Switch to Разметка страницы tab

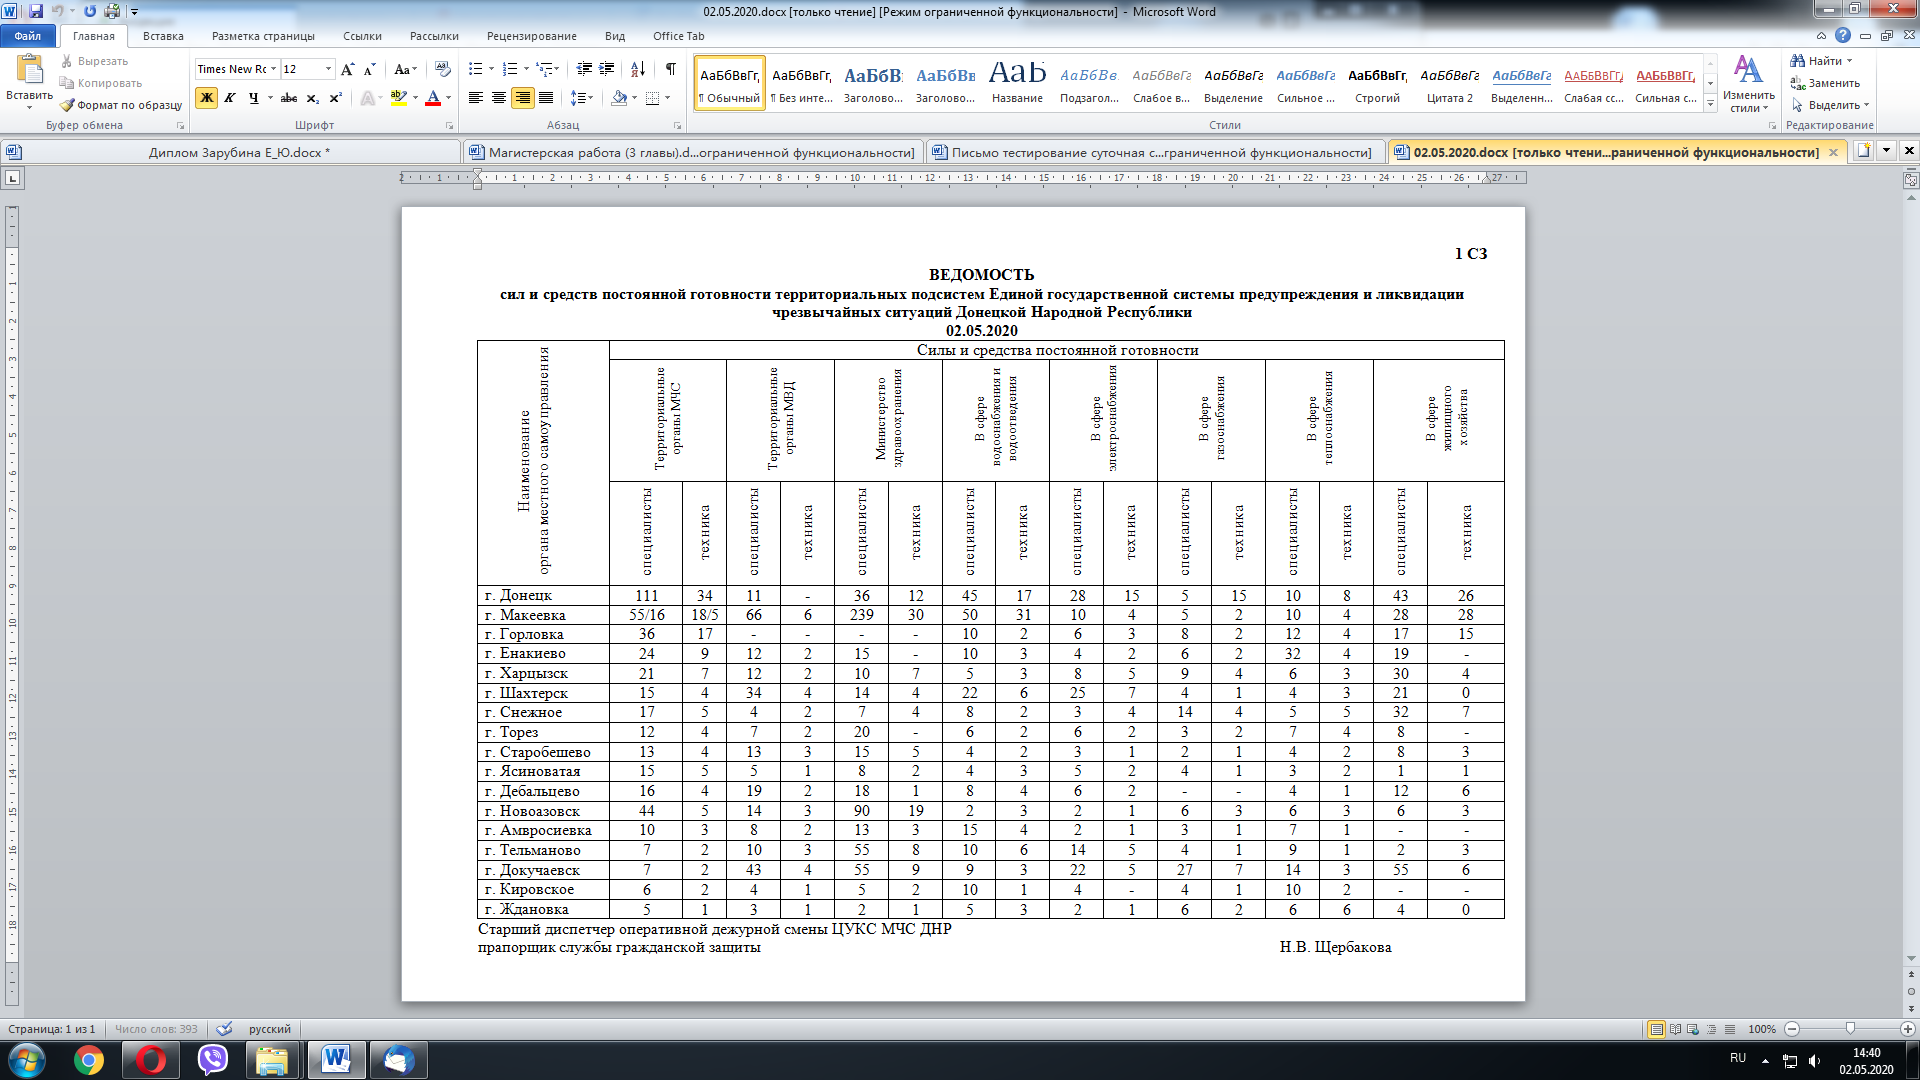[263, 36]
